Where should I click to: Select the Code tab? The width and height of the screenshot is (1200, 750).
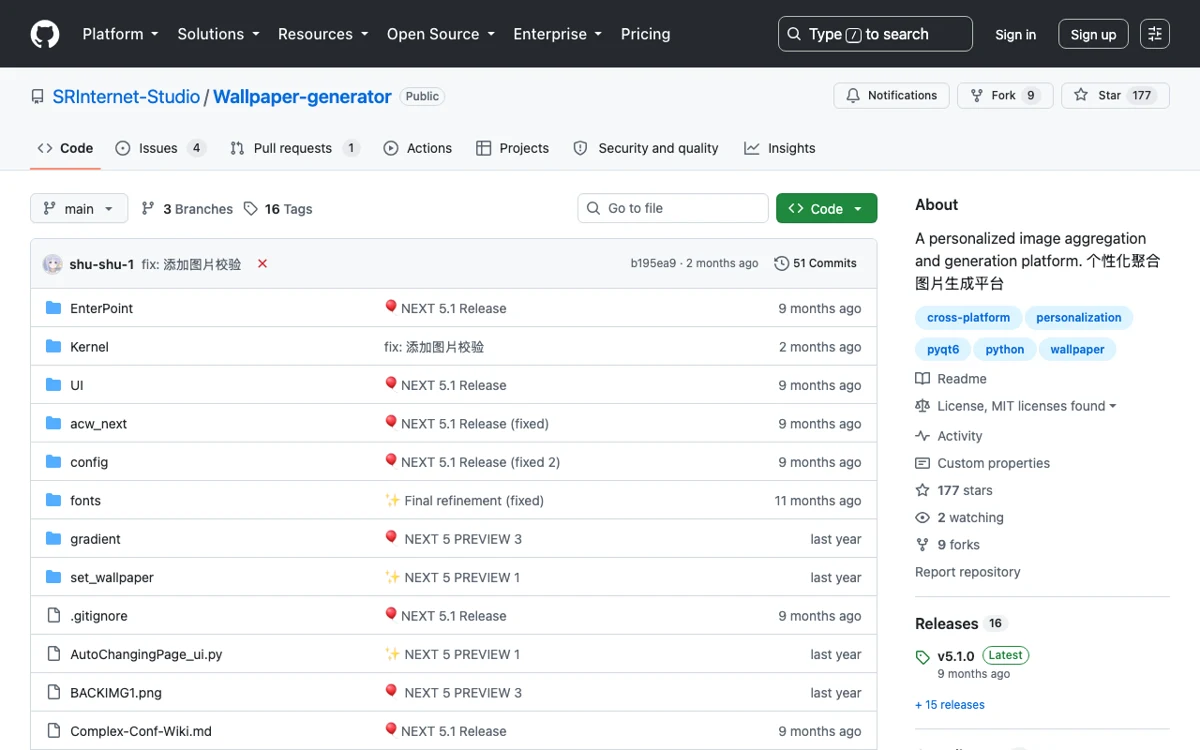(x=65, y=148)
